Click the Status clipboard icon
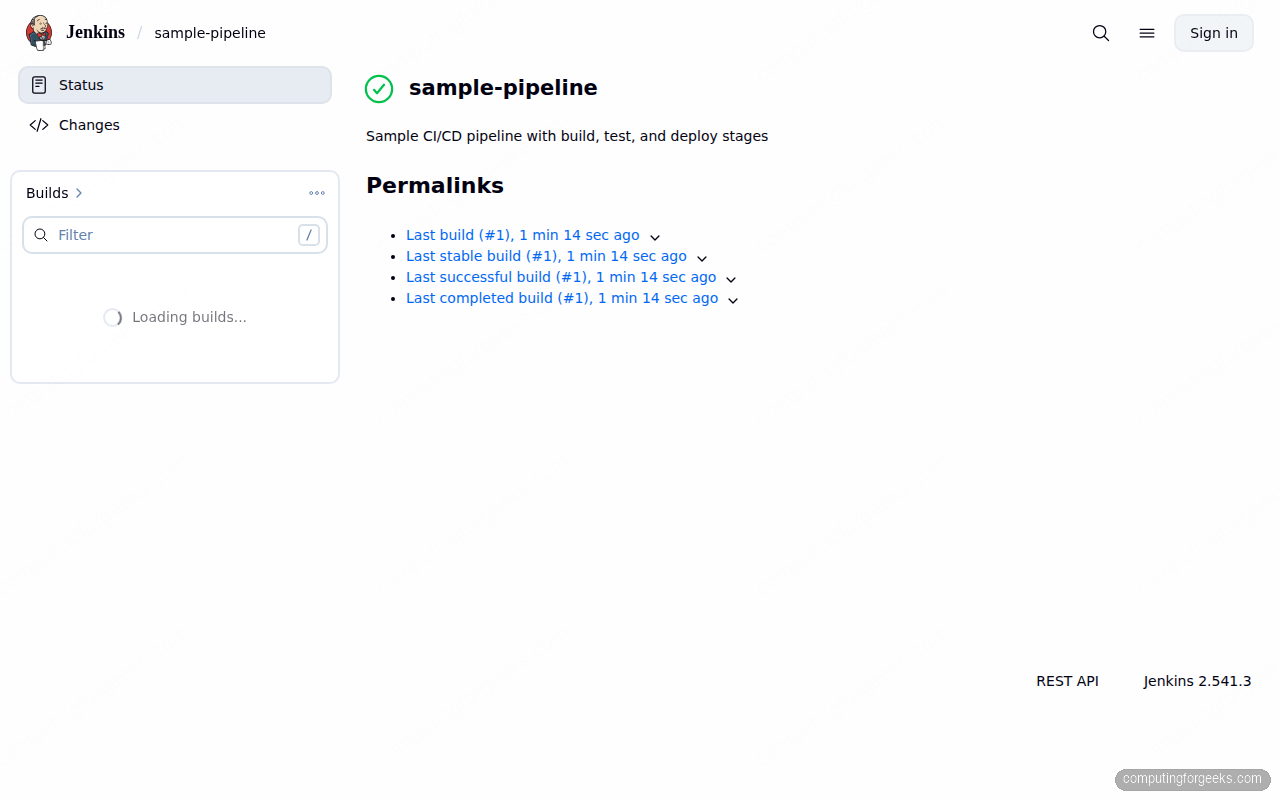The image size is (1280, 800). [x=38, y=84]
